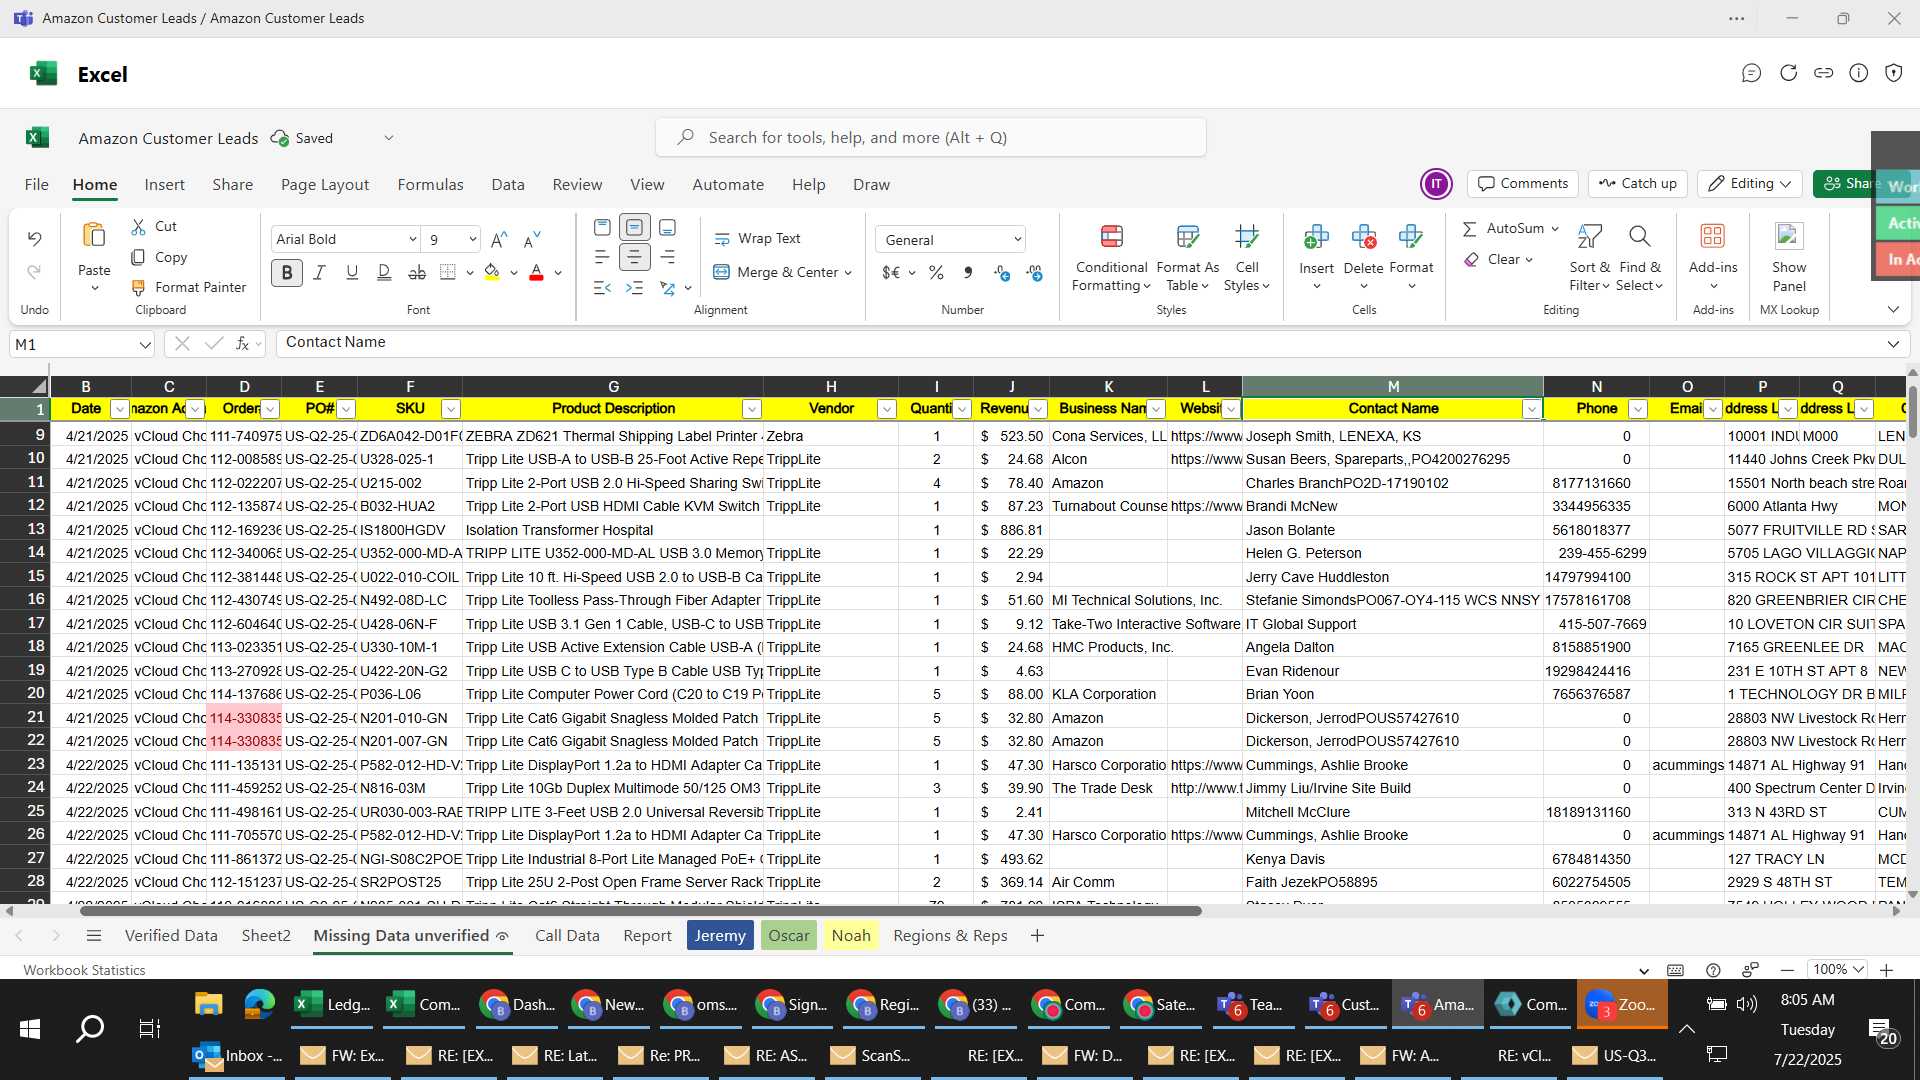Toggle Middle Align

pyautogui.click(x=634, y=227)
